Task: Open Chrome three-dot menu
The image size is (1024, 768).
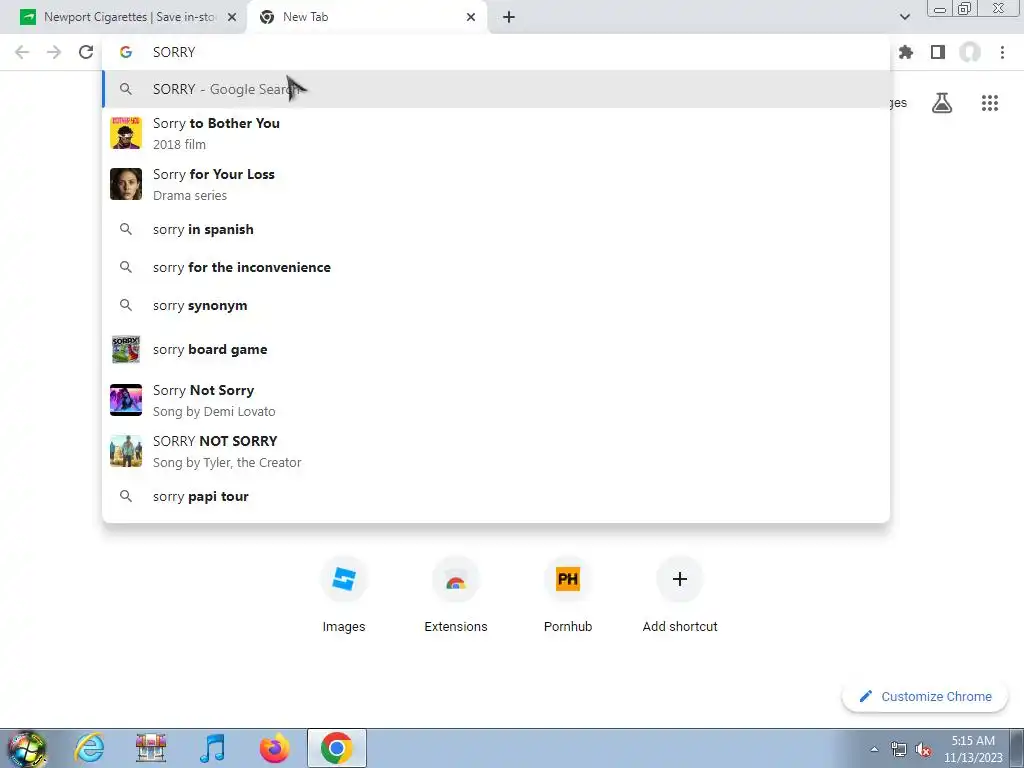Action: tap(1002, 52)
